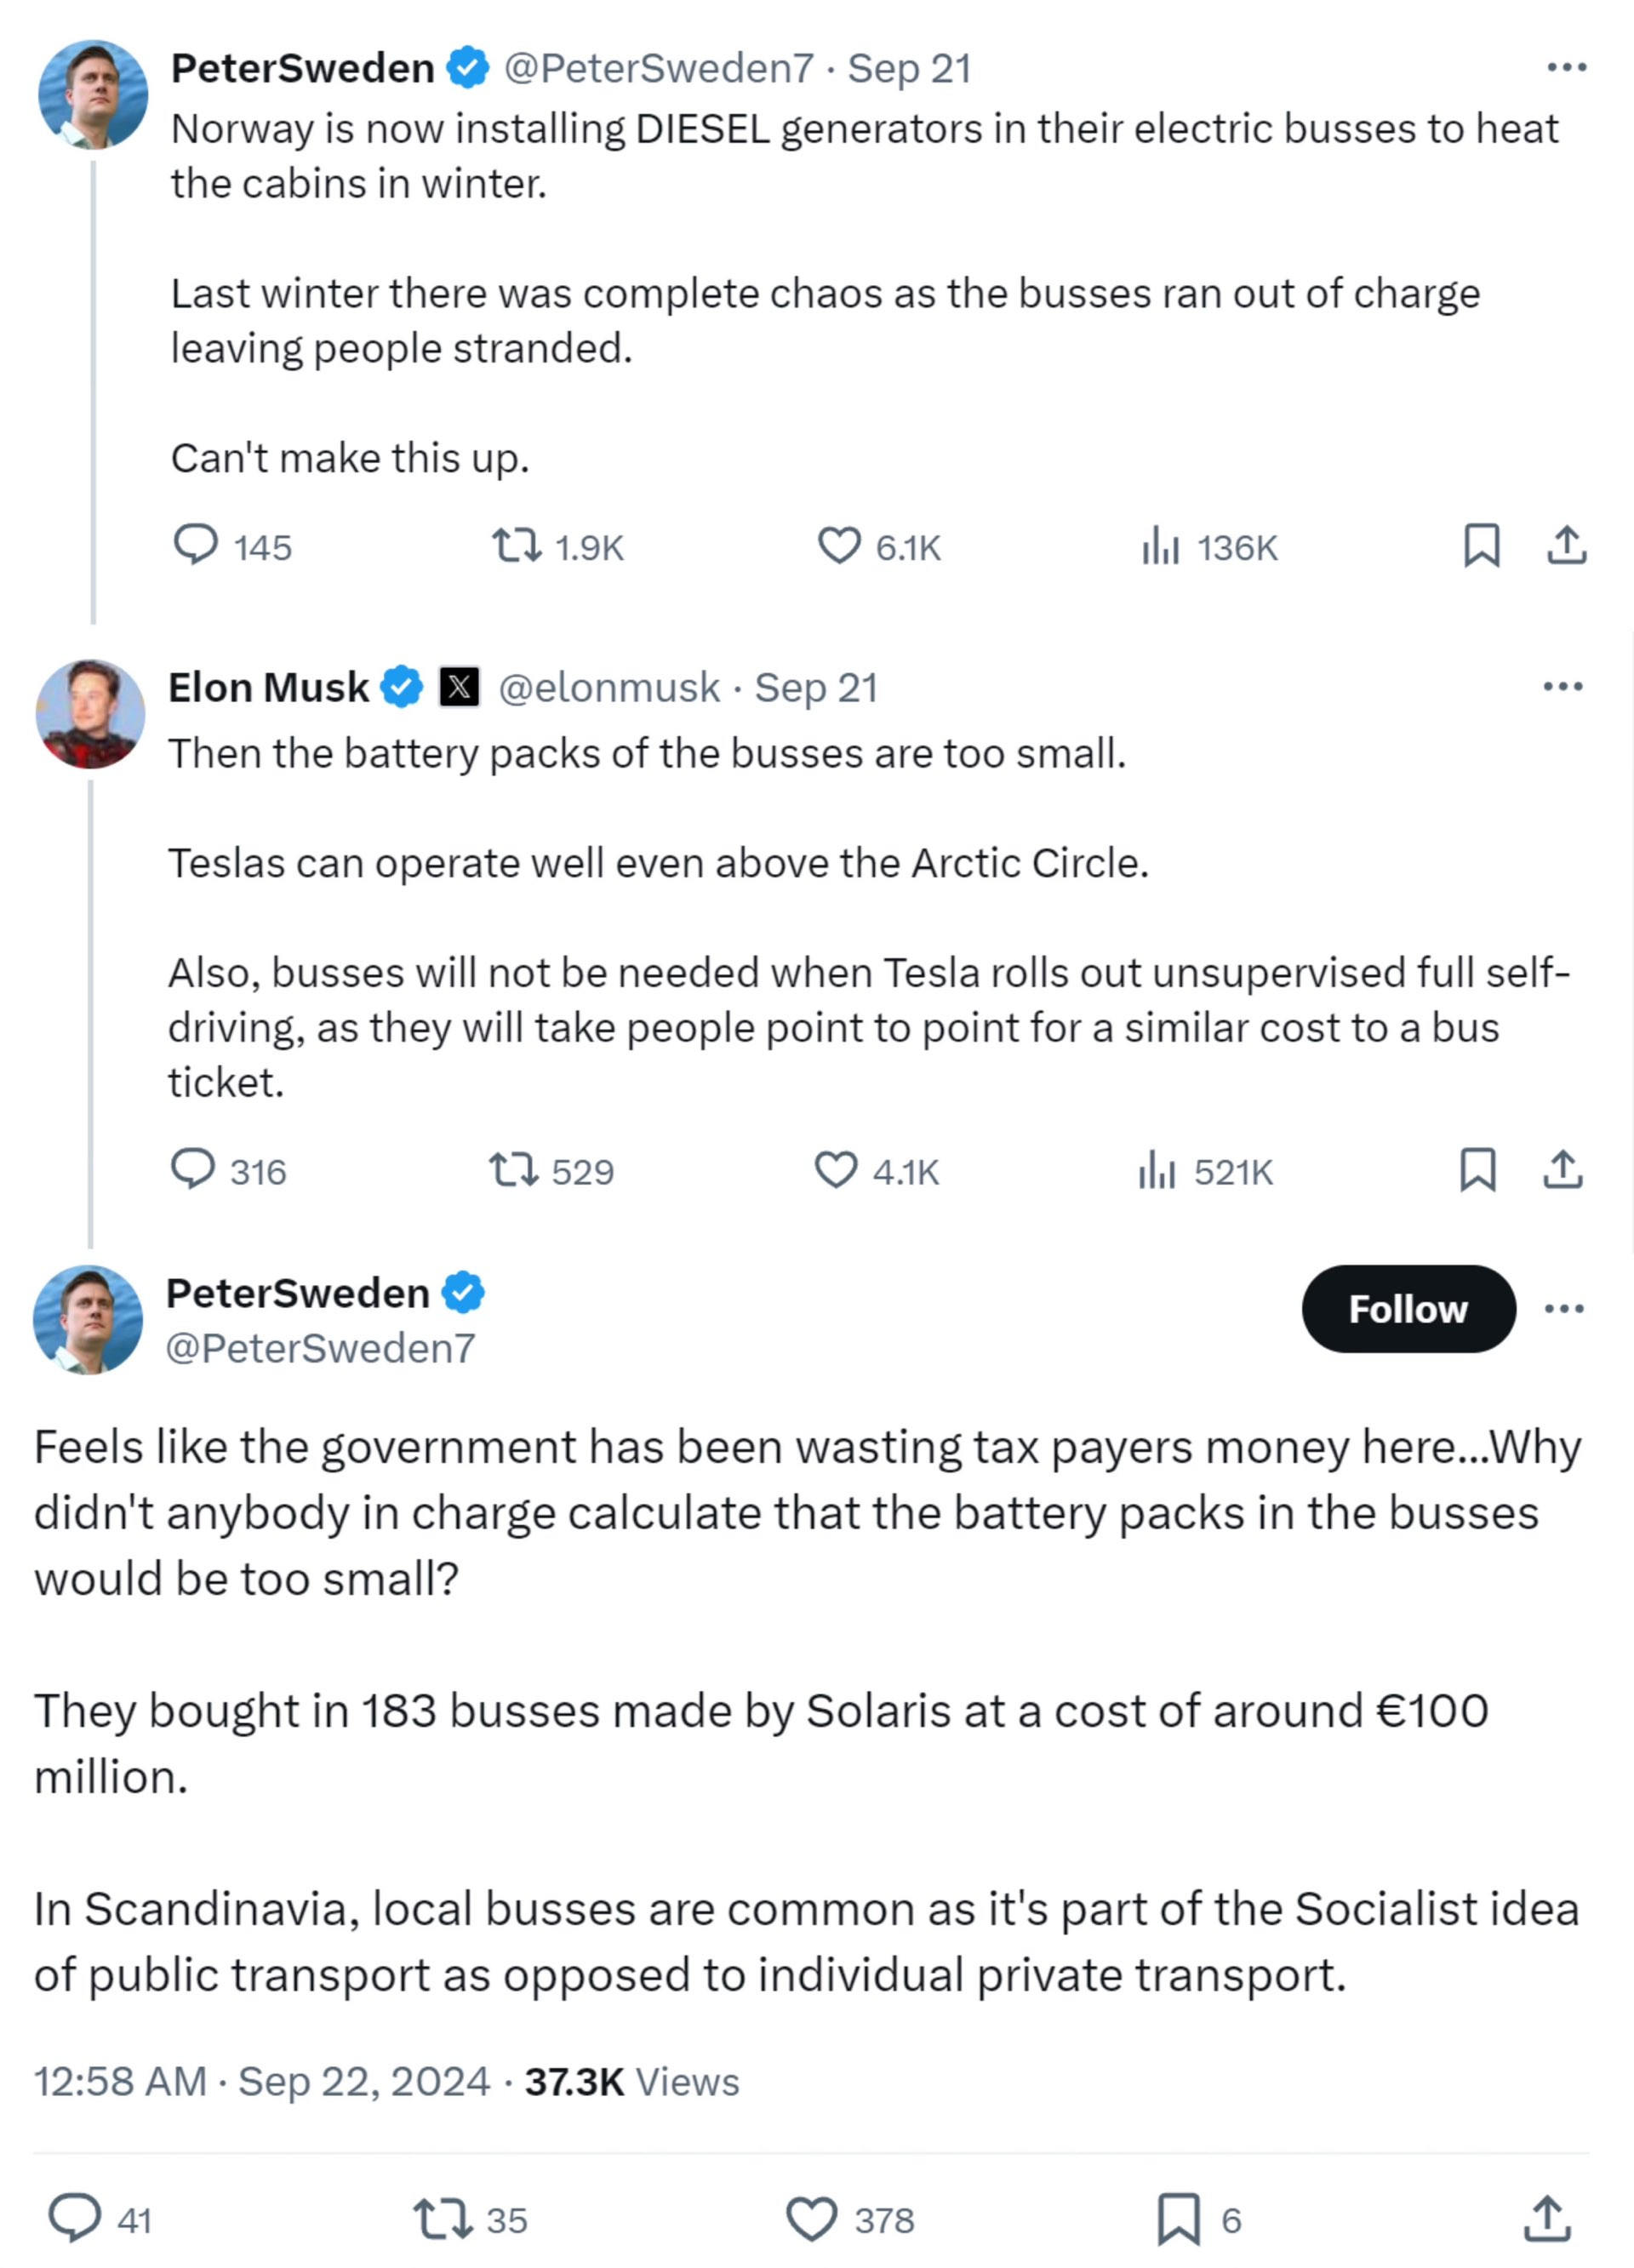Open more options next to Follow button

pos(1564,1308)
